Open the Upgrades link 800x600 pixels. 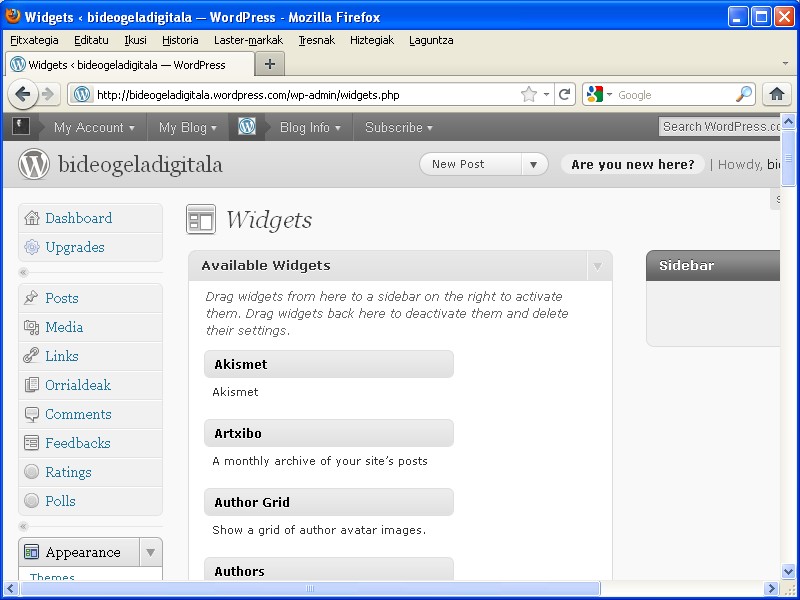[x=74, y=247]
